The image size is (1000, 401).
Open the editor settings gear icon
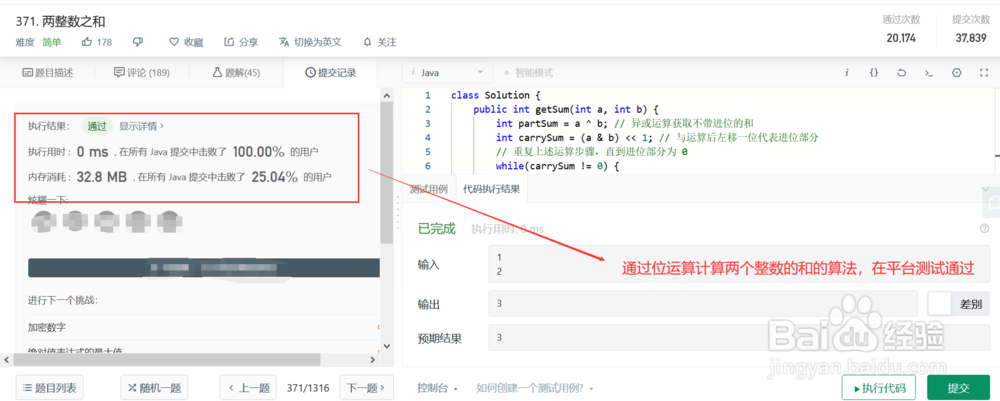[956, 73]
